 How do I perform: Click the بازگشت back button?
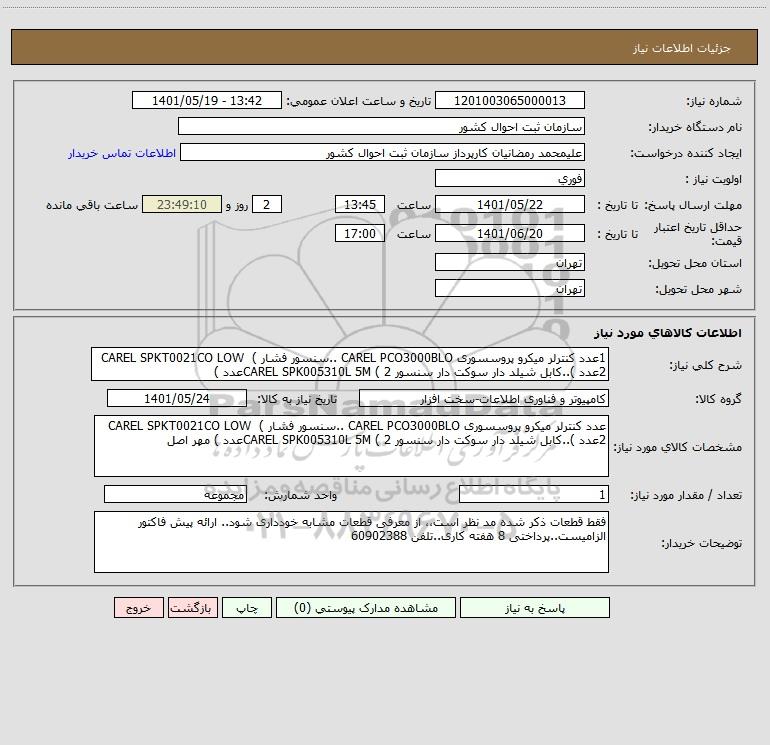[x=192, y=607]
